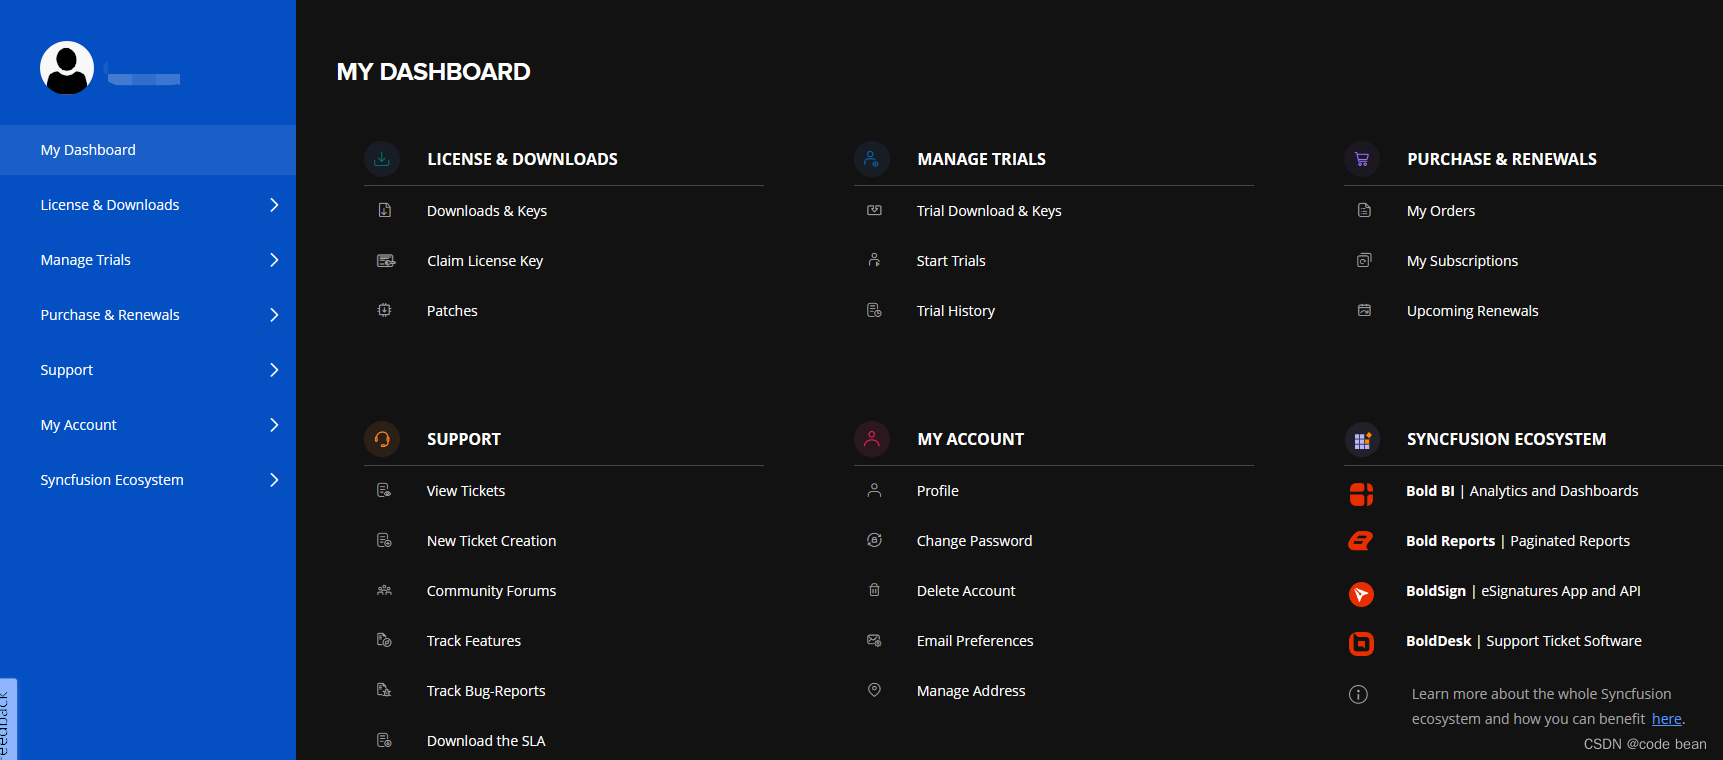Image resolution: width=1723 pixels, height=760 pixels.
Task: Select My Dashboard in the sidebar
Action: pos(148,150)
